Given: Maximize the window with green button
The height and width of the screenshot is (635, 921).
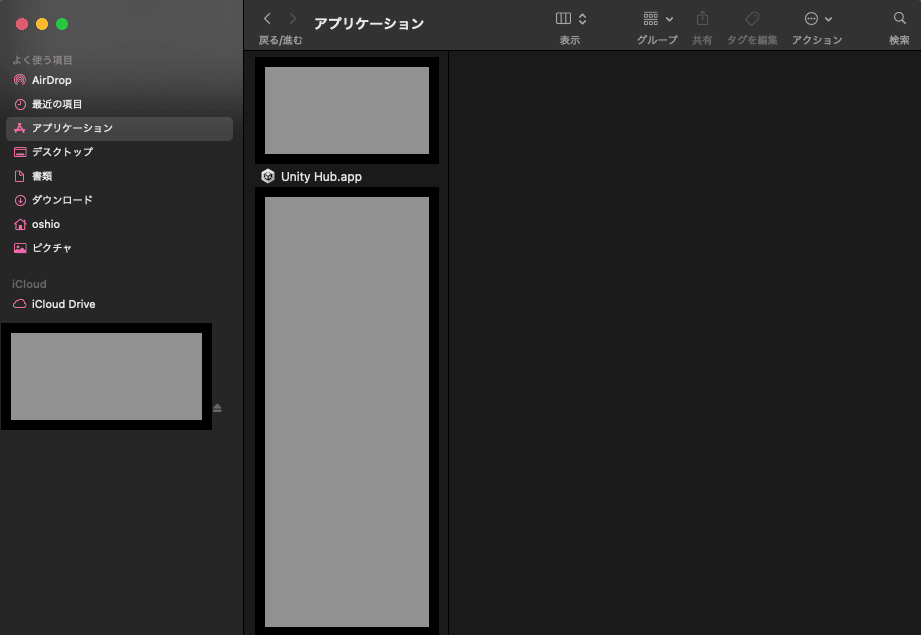Looking at the screenshot, I should [x=62, y=24].
